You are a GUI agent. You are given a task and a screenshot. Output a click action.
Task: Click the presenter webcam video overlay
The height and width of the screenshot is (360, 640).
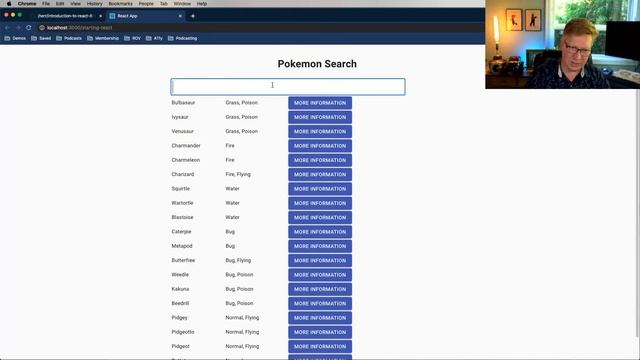pos(562,44)
